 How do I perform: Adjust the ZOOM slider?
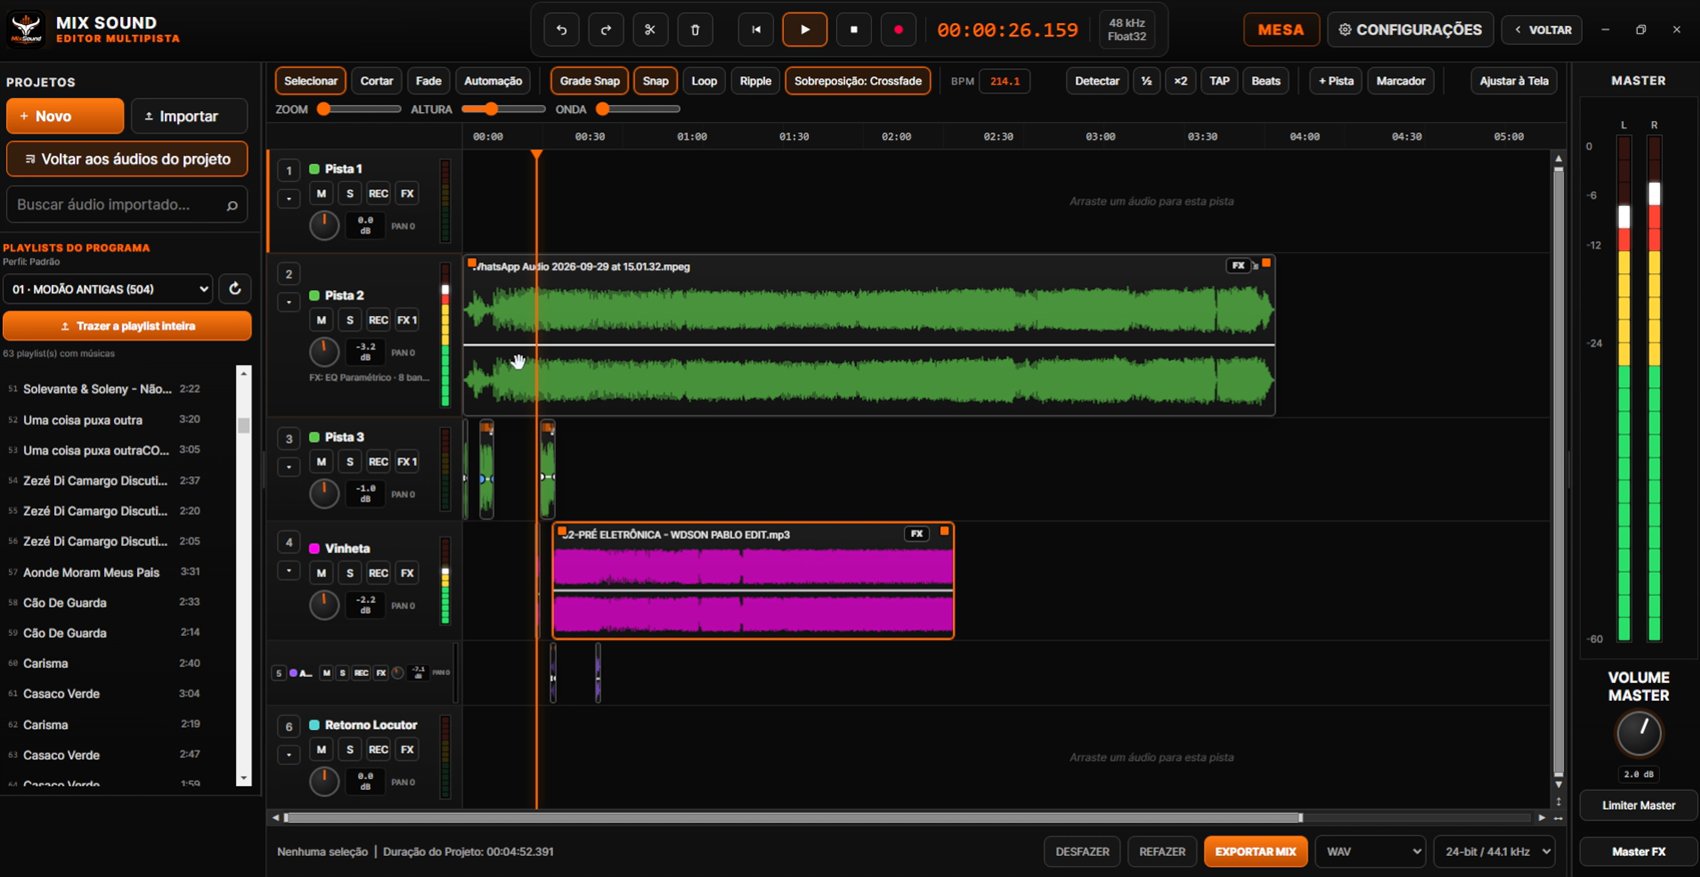tap(359, 109)
